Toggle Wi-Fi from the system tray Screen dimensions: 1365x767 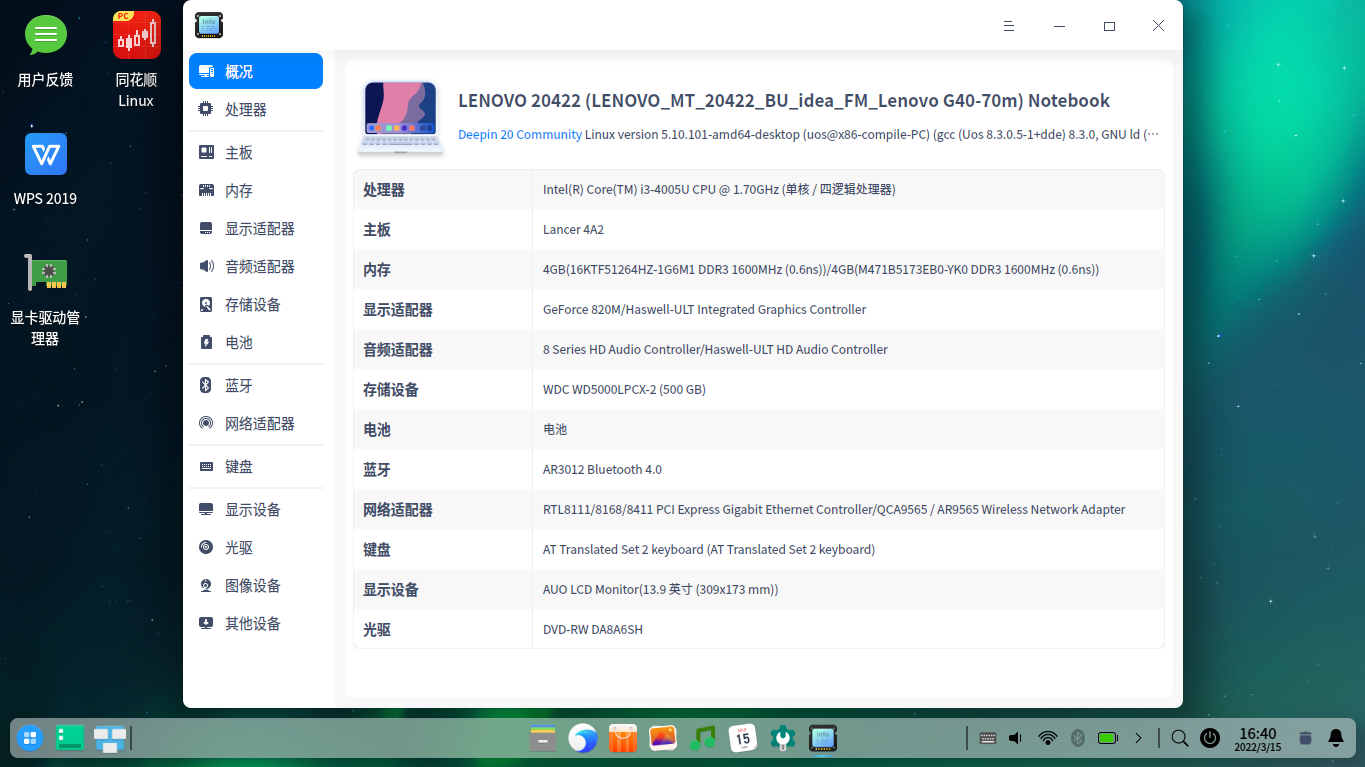pyautogui.click(x=1047, y=738)
